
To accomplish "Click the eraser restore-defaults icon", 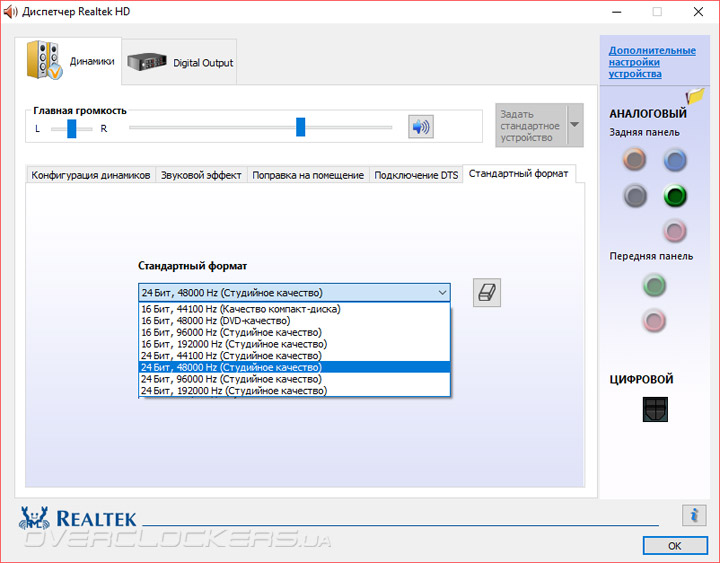I will click(487, 293).
